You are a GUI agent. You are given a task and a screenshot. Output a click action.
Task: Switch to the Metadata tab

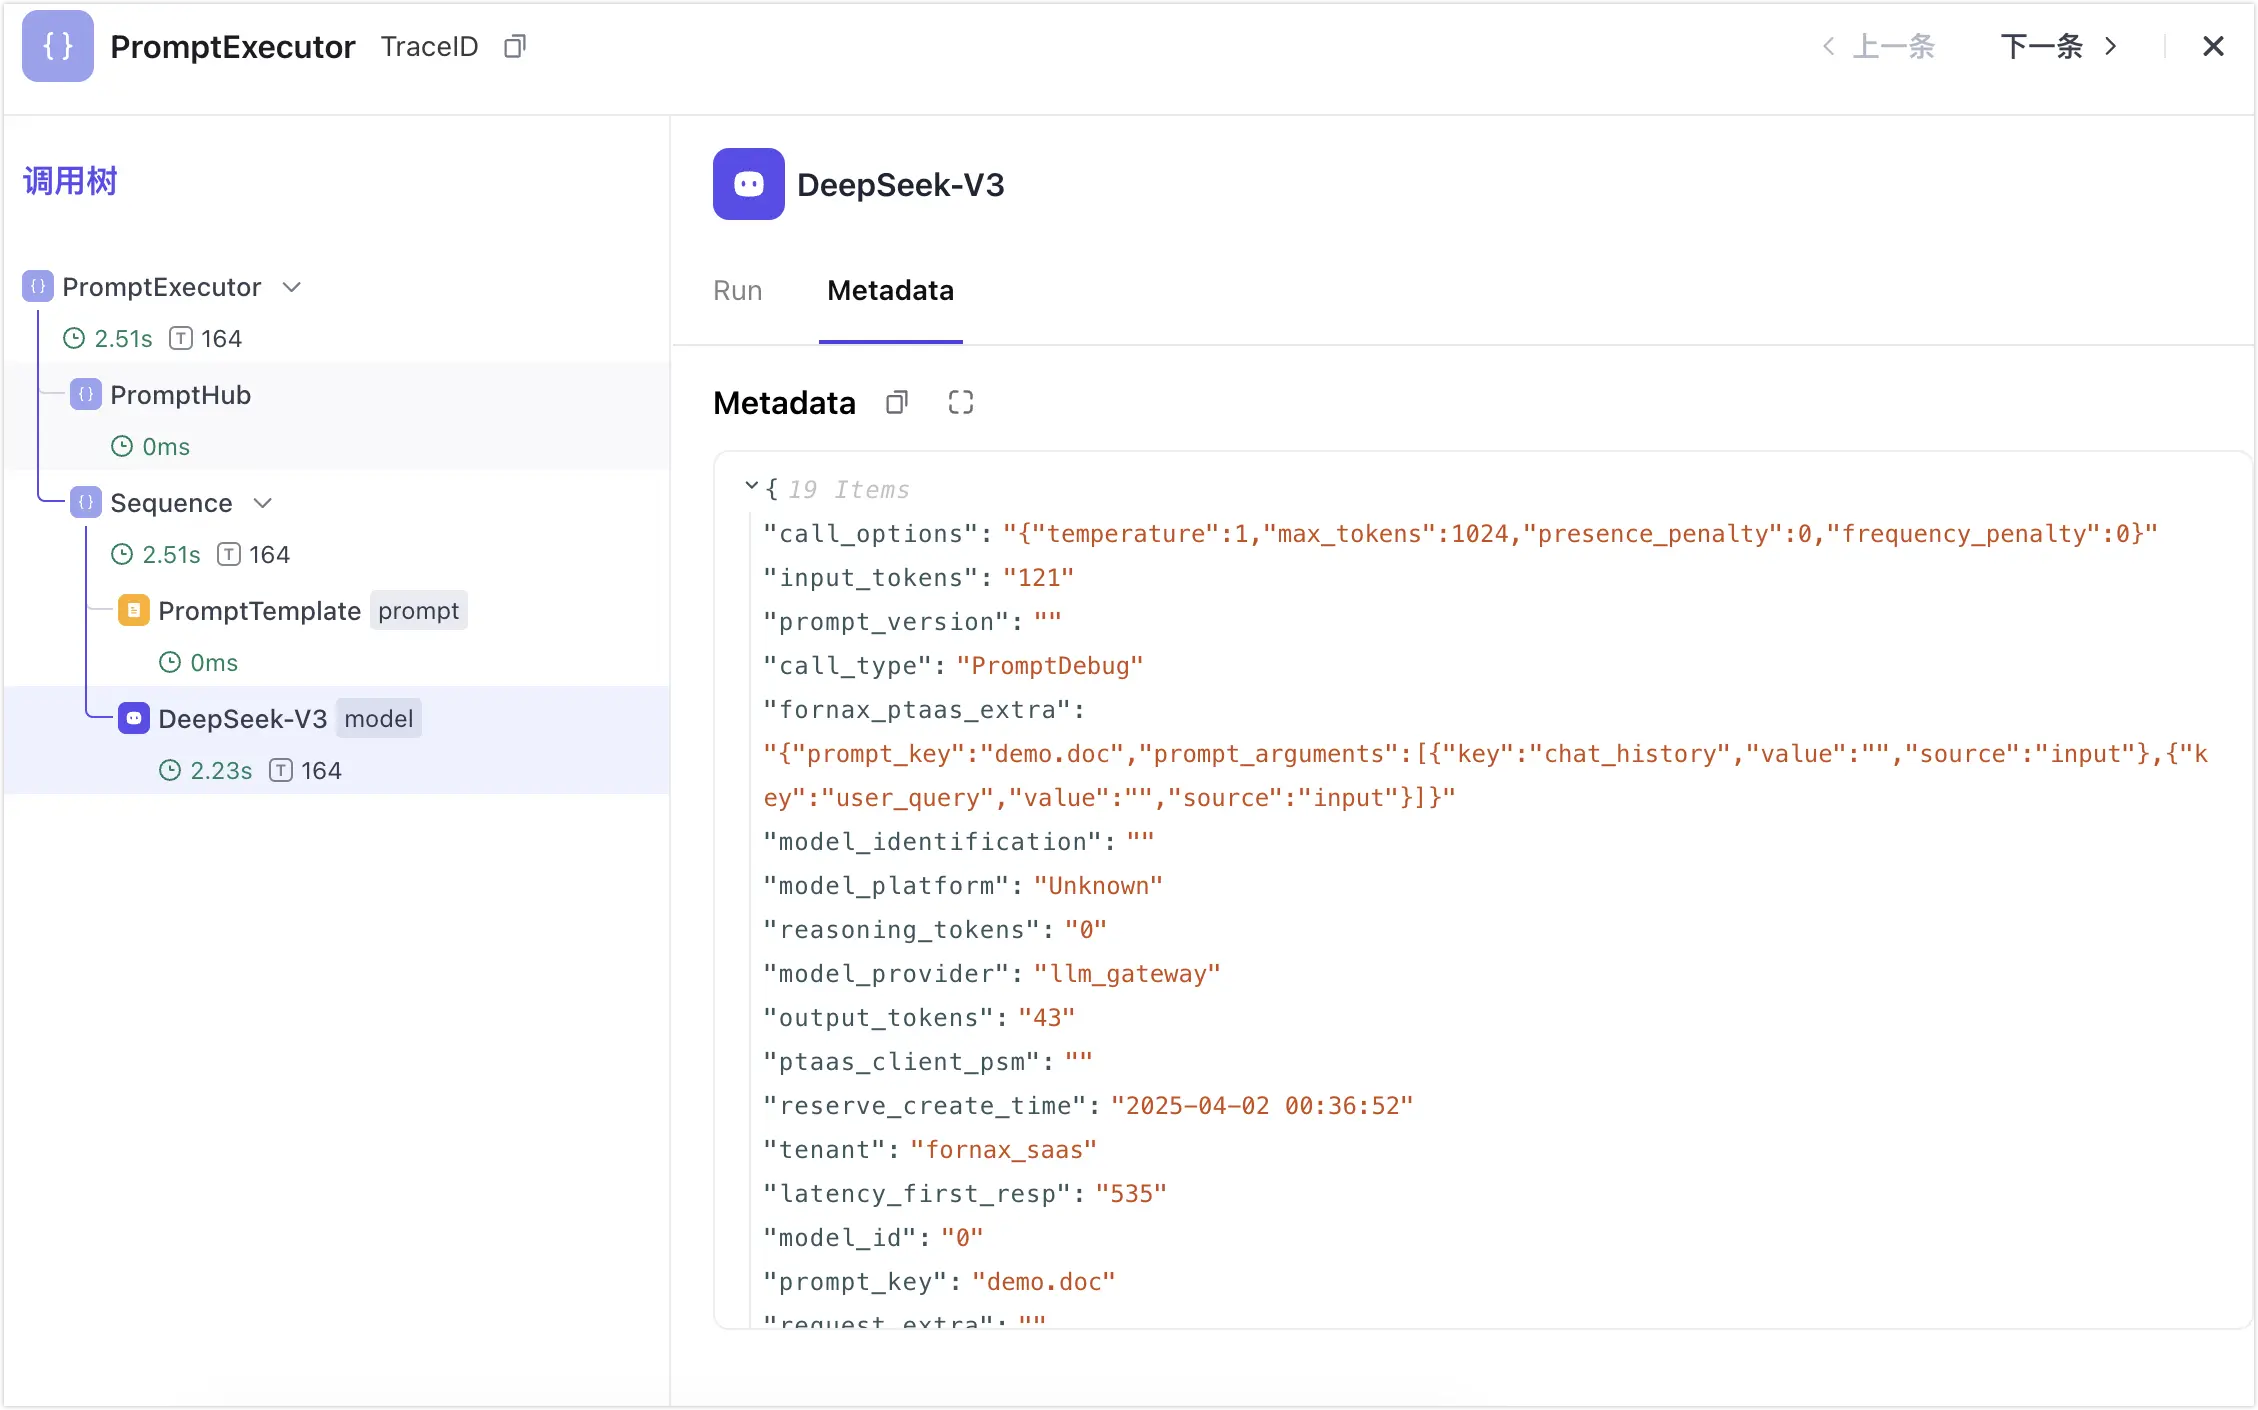coord(890,290)
